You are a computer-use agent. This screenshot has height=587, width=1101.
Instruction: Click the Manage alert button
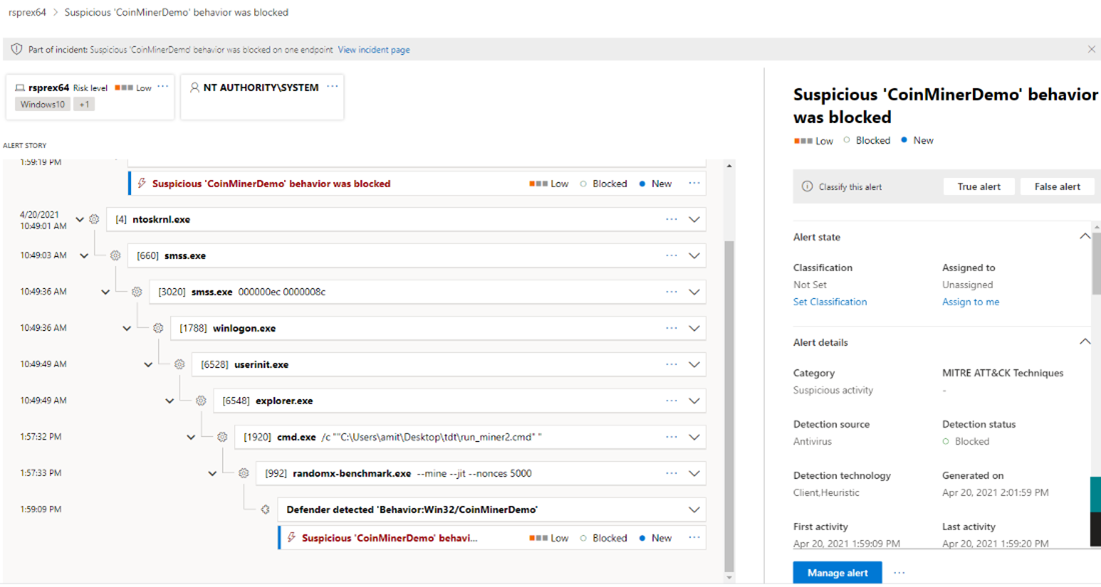pyautogui.click(x=837, y=571)
